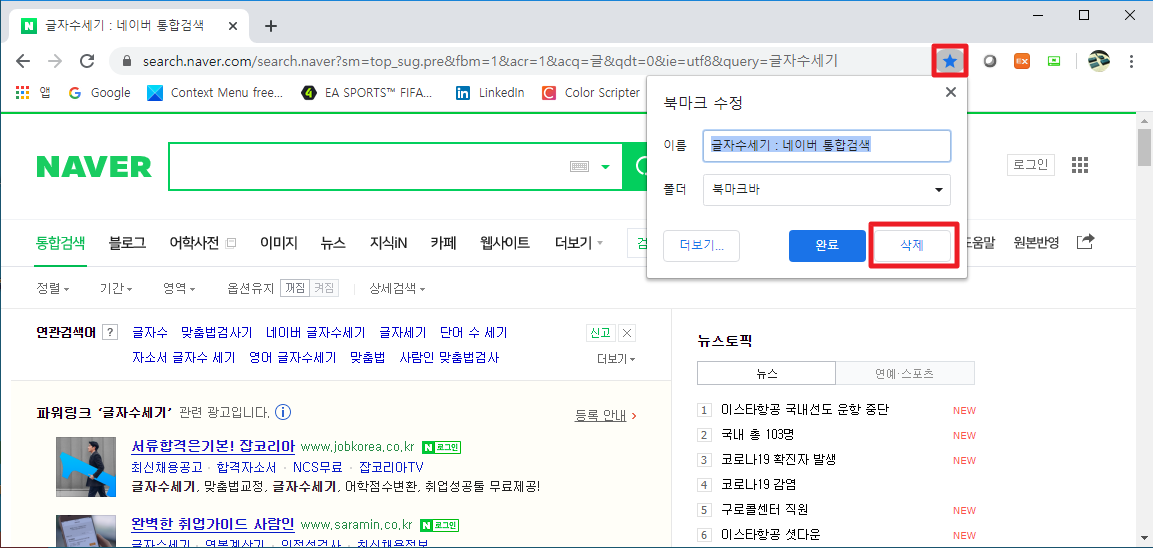Switch to the 블로그 tab
The image size is (1153, 548).
[126, 243]
